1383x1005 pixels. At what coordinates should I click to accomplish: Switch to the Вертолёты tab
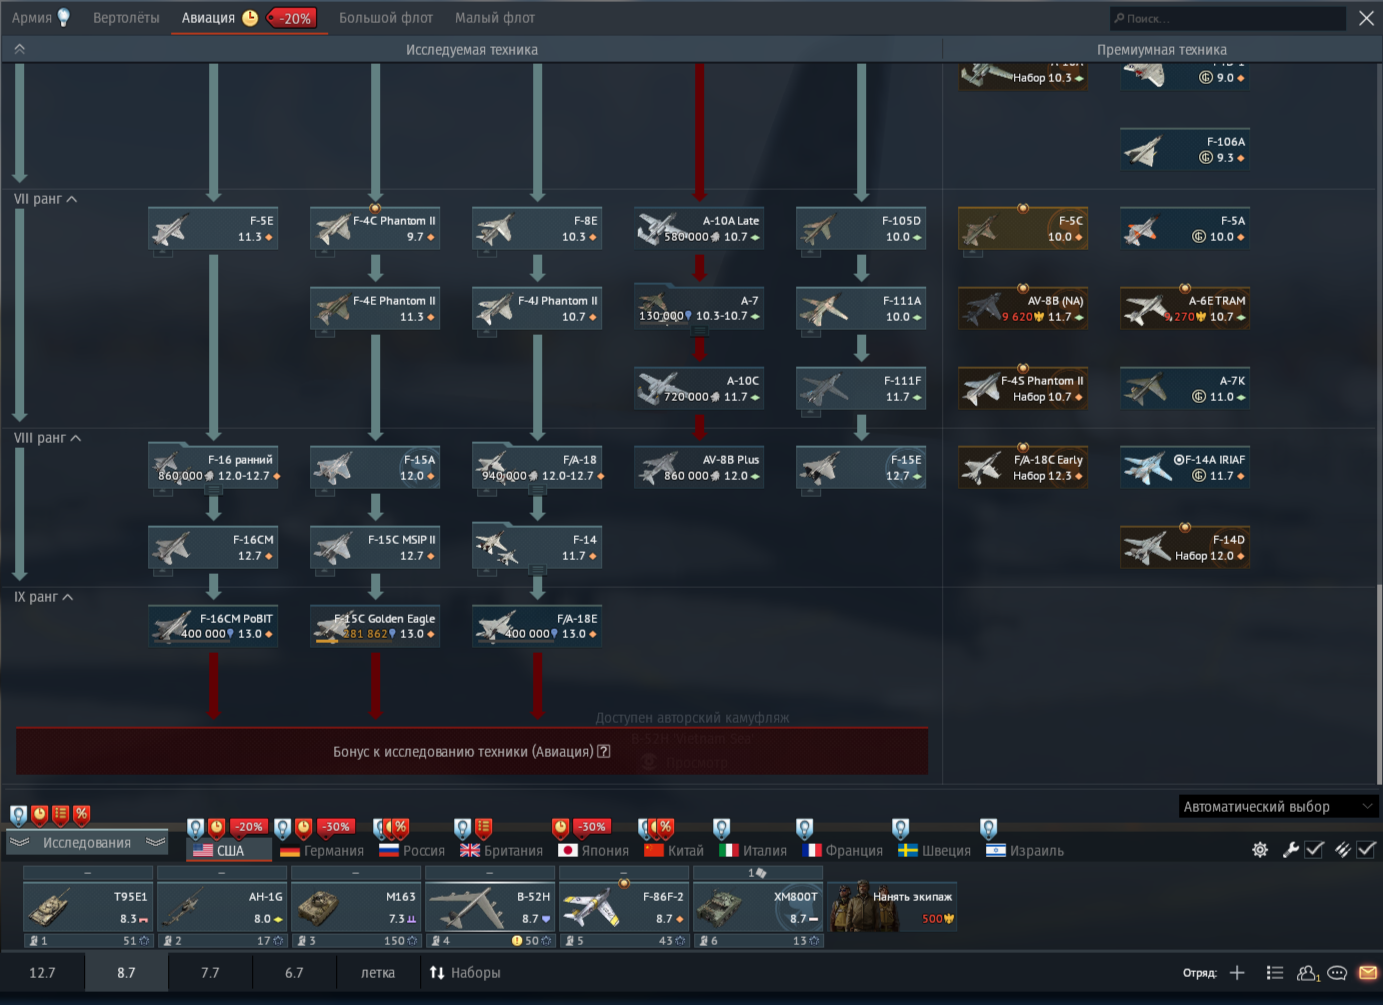(x=126, y=18)
